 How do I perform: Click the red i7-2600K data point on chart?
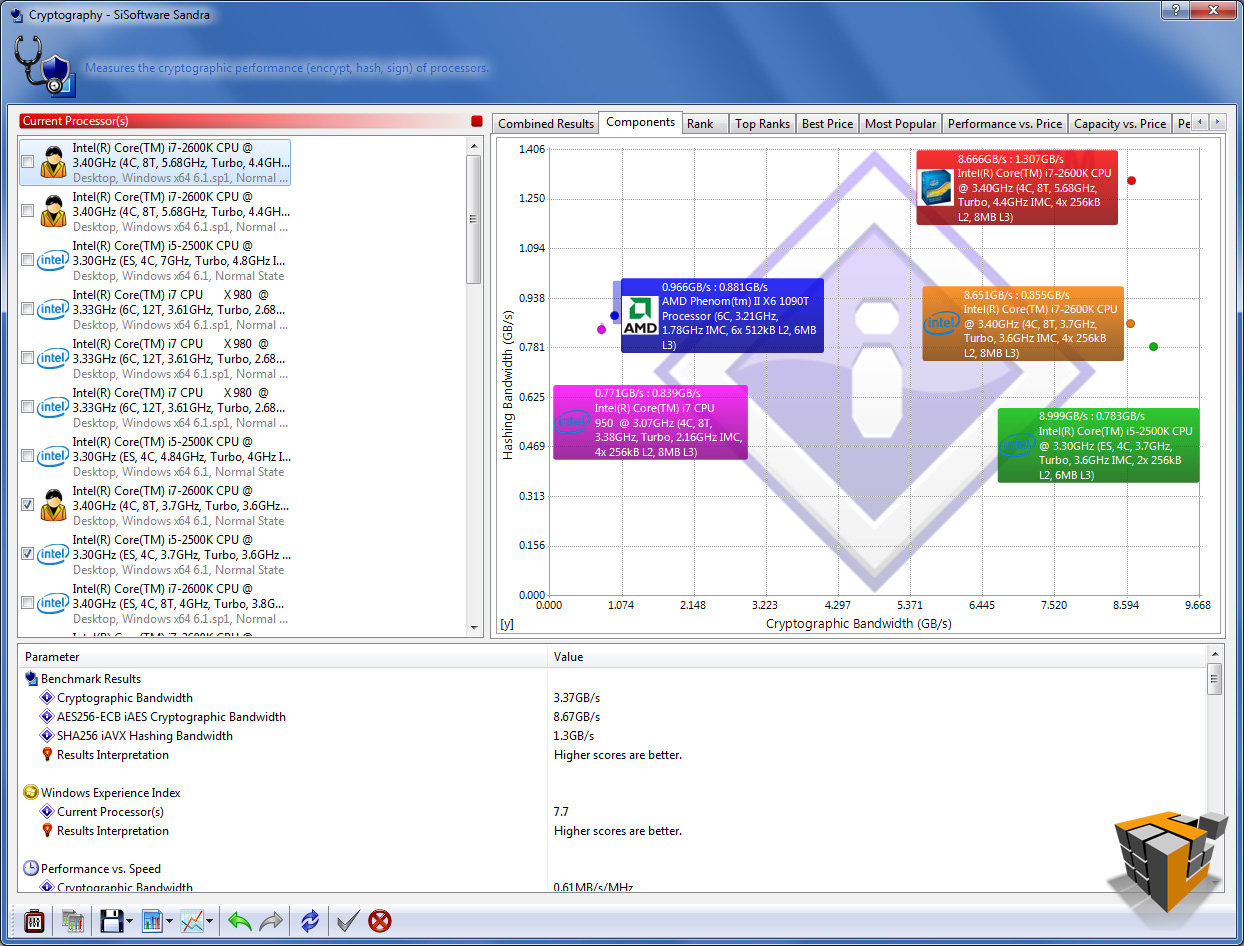point(1131,181)
